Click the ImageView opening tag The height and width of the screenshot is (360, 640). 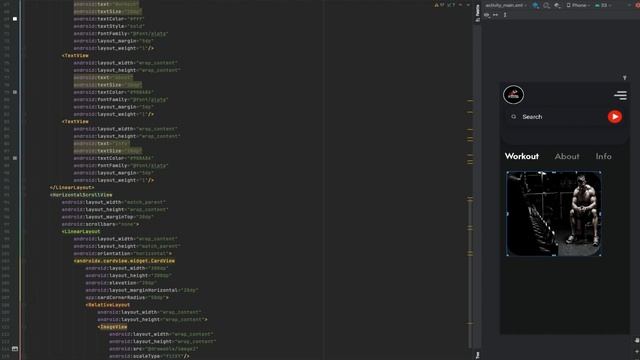coord(112,327)
